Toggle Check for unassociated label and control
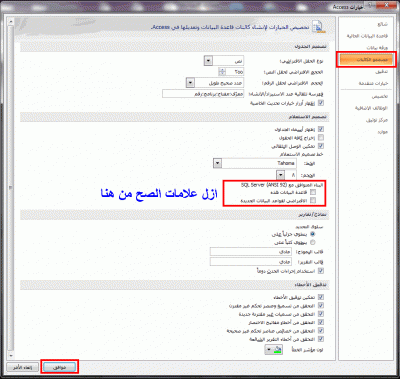400x379 pixels. click(321, 305)
